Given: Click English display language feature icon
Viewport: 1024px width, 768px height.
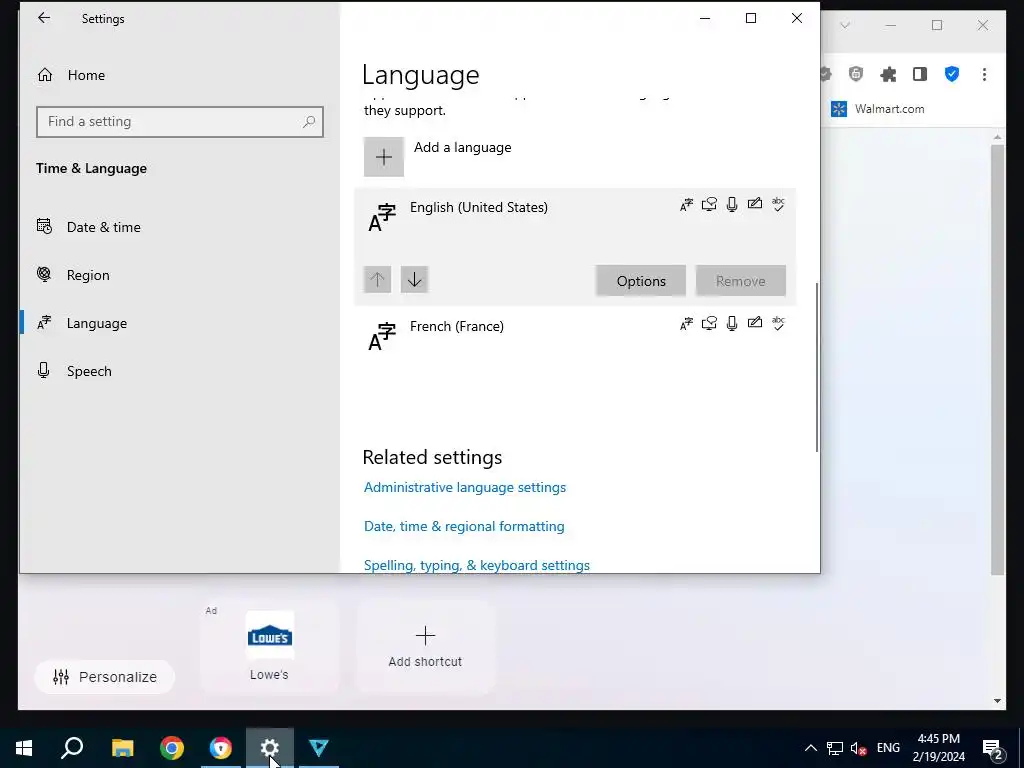Looking at the screenshot, I should coord(686,205).
